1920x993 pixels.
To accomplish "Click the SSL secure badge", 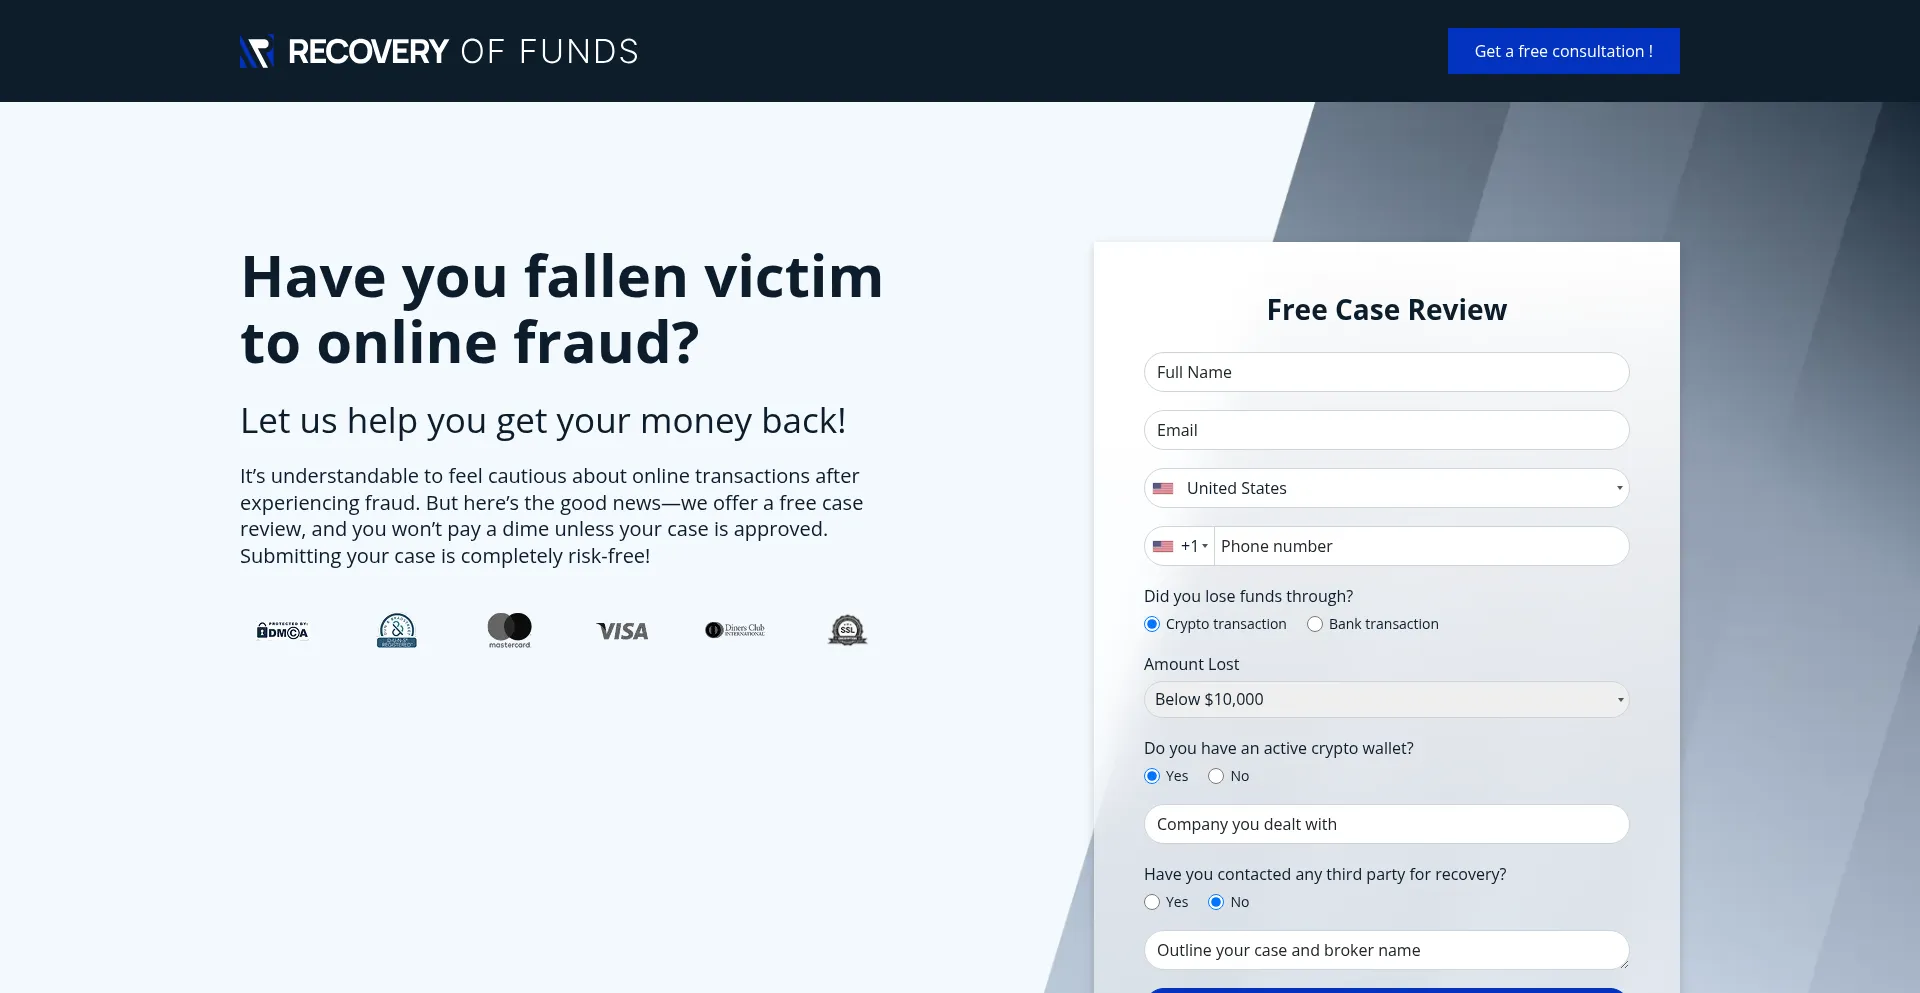I will coord(847,630).
